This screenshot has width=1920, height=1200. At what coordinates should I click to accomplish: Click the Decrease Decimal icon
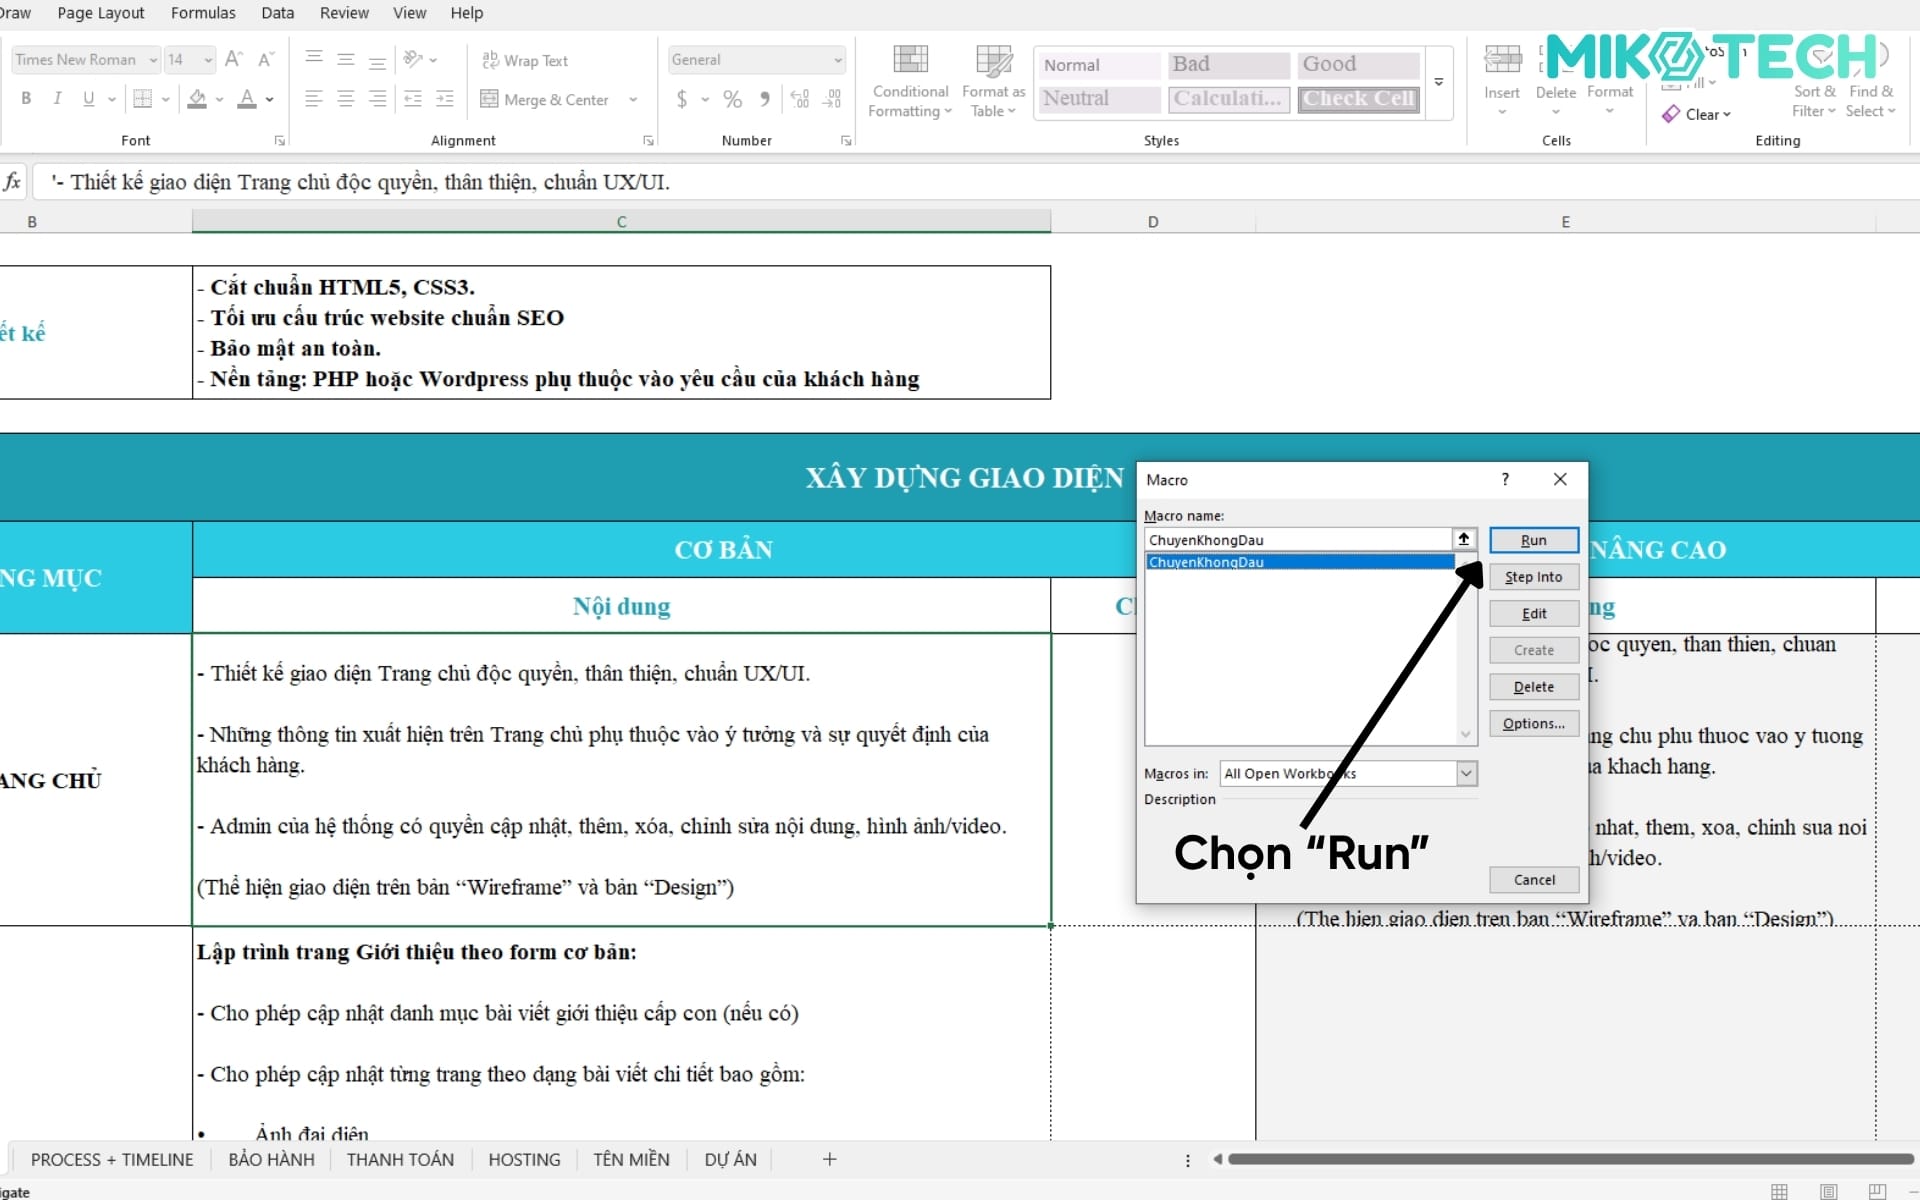point(832,99)
